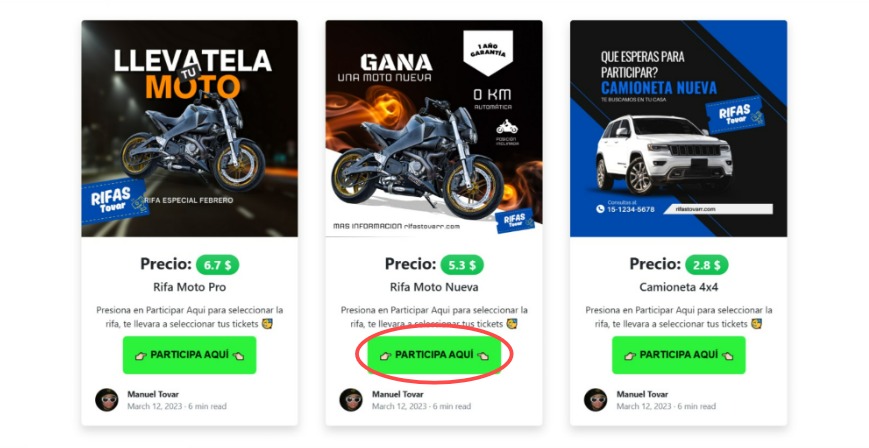Screen dimensions: 869x448
Task: Click PARTICIPA AQUÍ under Camioneta 4x4
Action: point(678,355)
